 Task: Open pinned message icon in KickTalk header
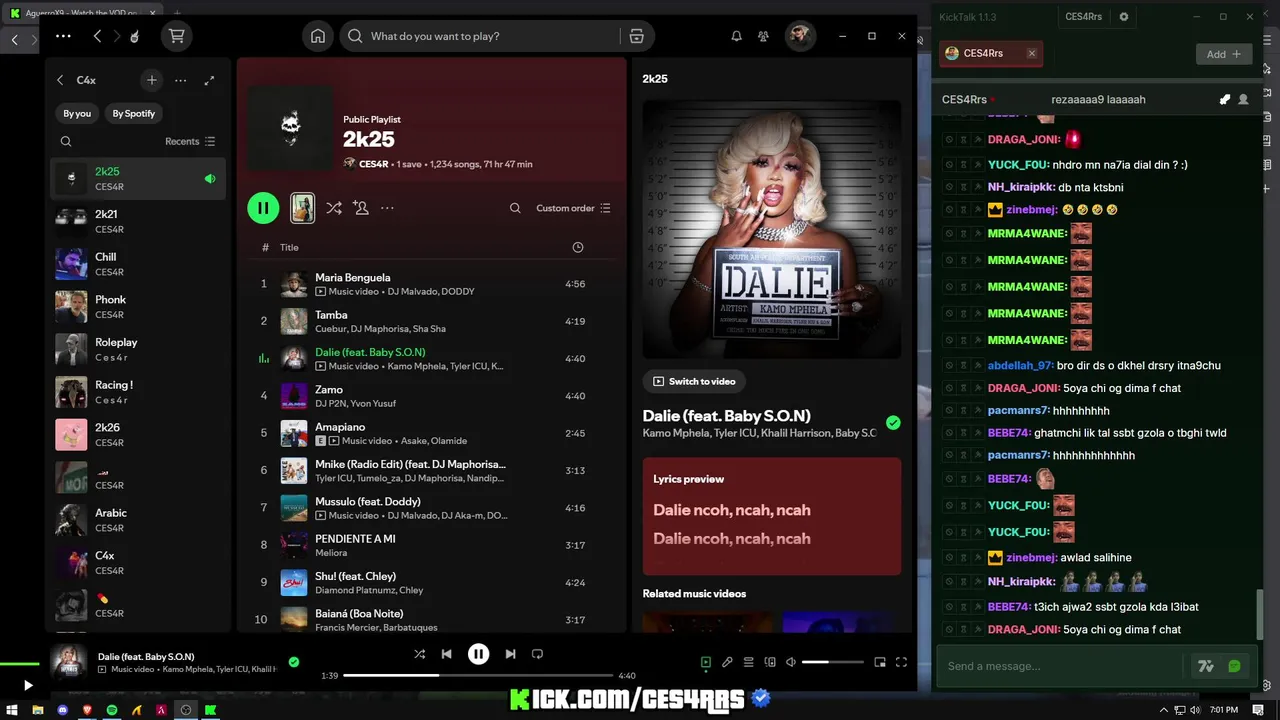[x=1224, y=100]
